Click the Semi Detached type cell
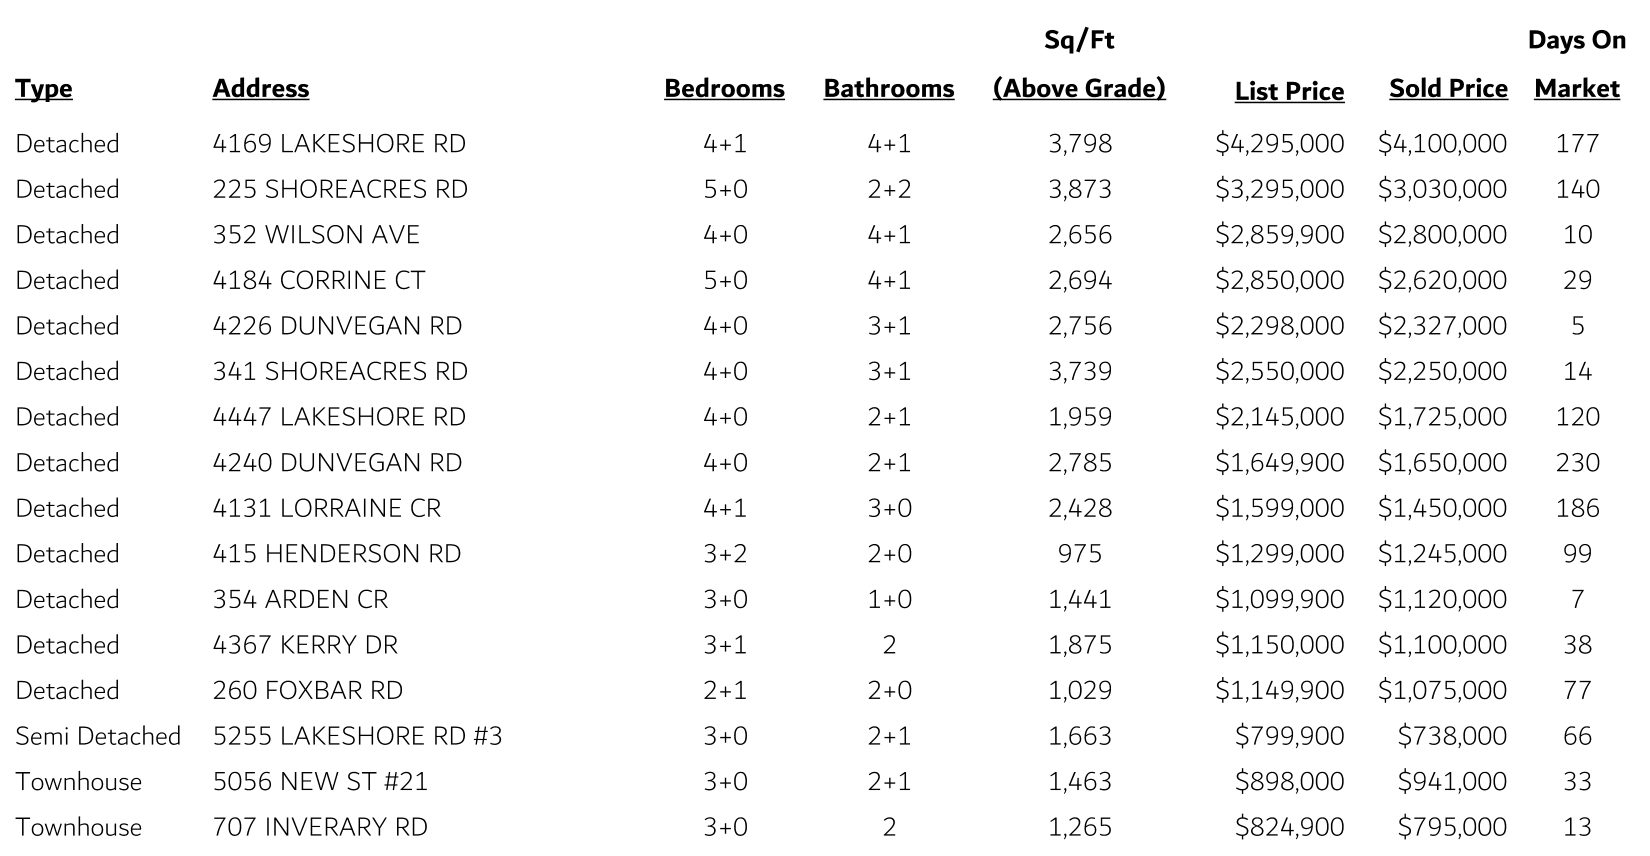This screenshot has width=1650, height=856. (98, 737)
